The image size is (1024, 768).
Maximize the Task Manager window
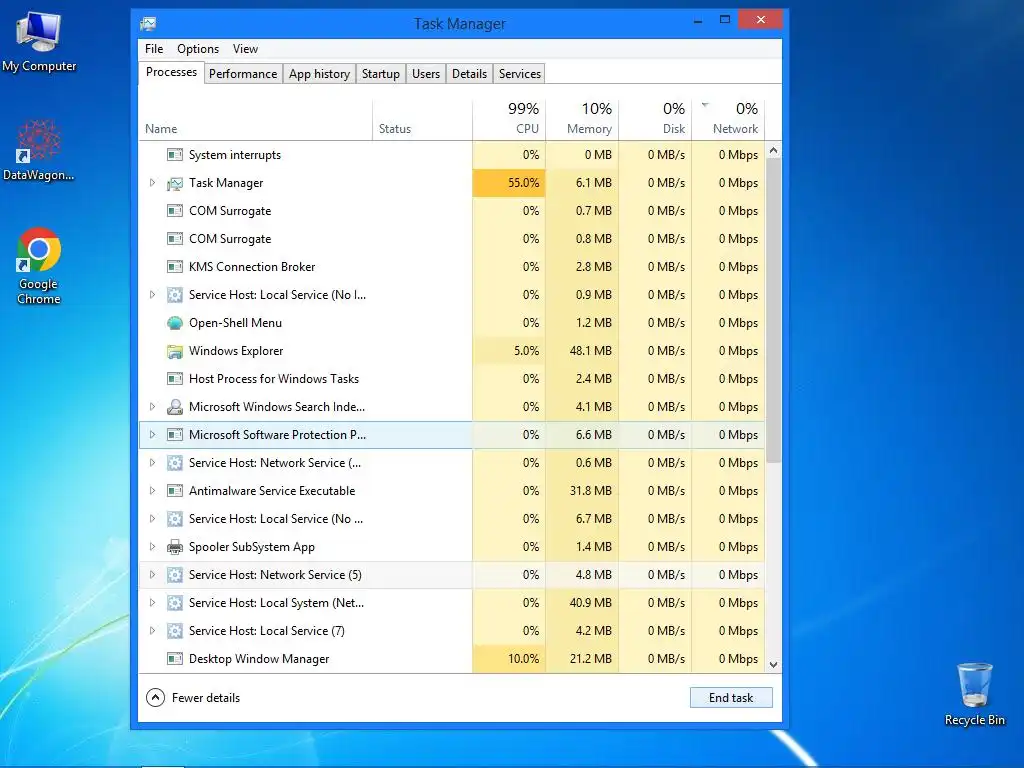[x=725, y=20]
